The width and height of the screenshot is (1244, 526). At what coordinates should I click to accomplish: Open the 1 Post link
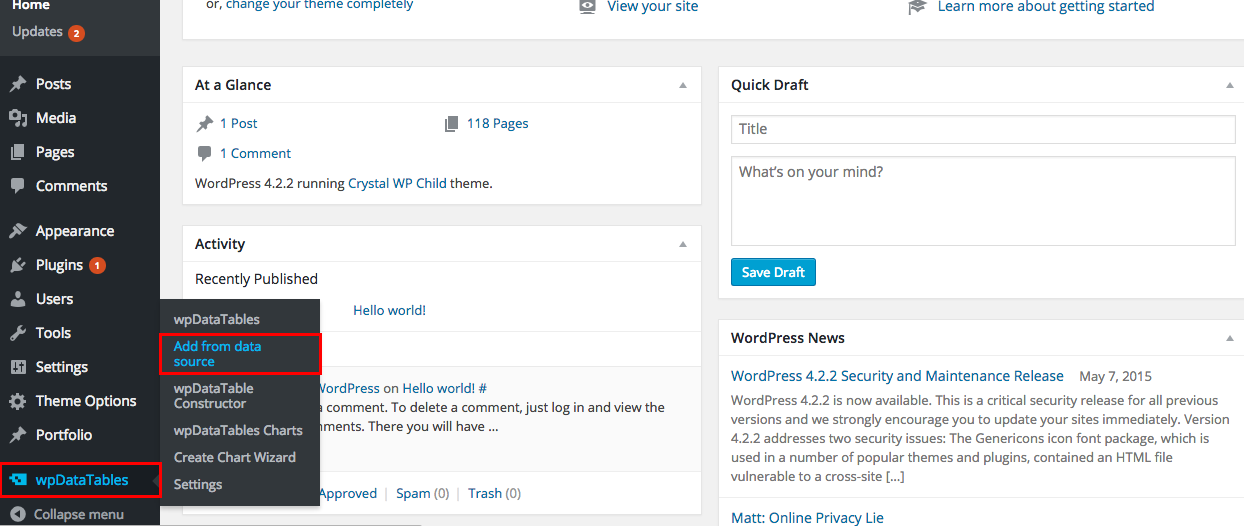239,123
